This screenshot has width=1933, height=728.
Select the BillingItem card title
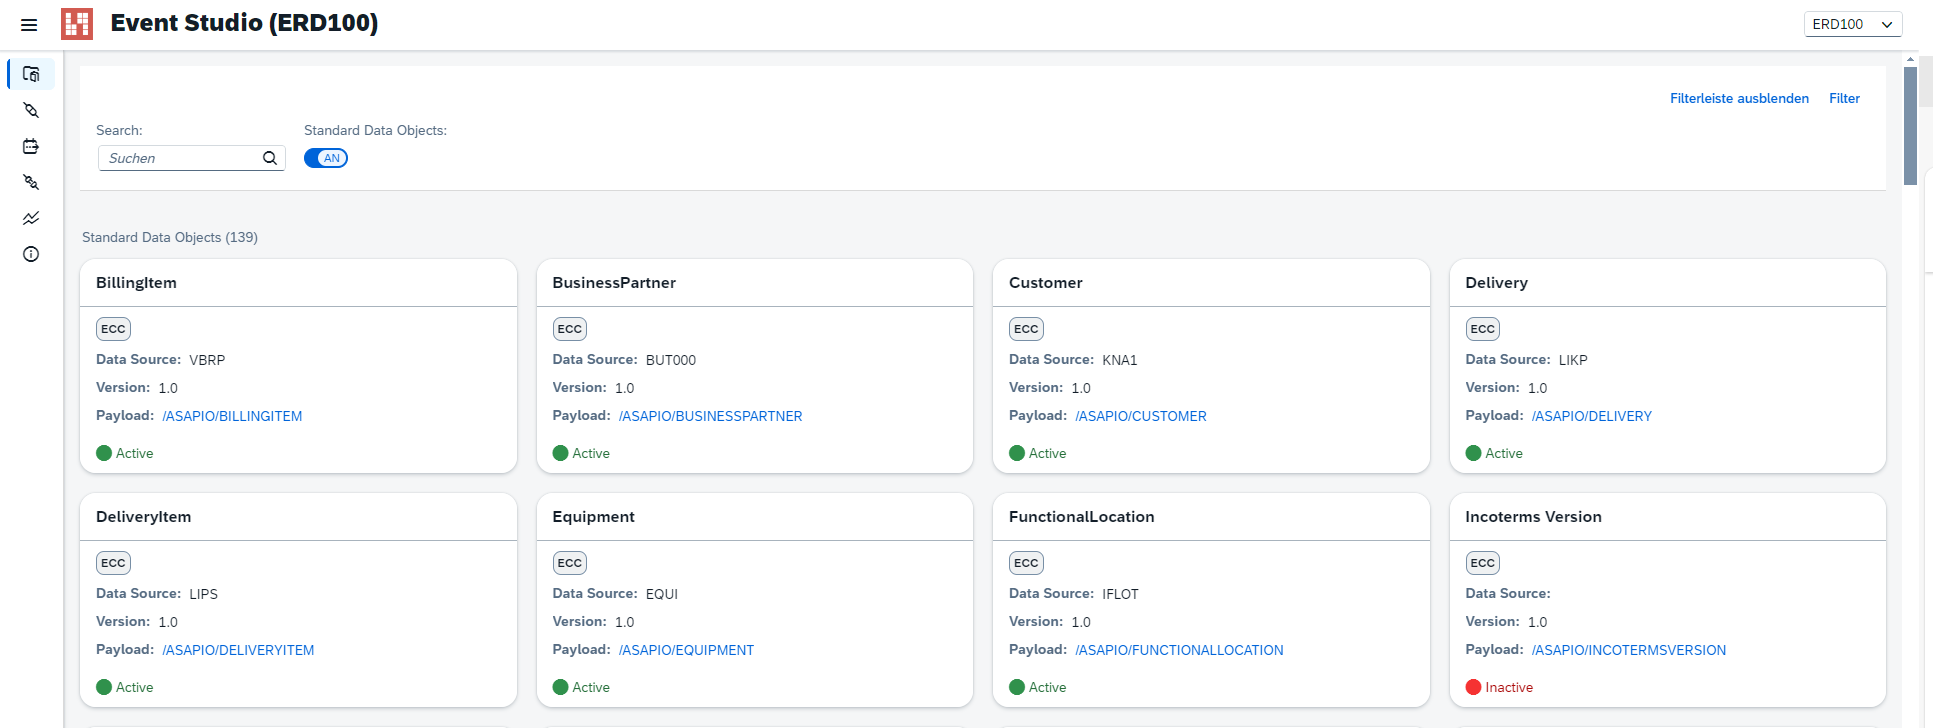coord(136,283)
